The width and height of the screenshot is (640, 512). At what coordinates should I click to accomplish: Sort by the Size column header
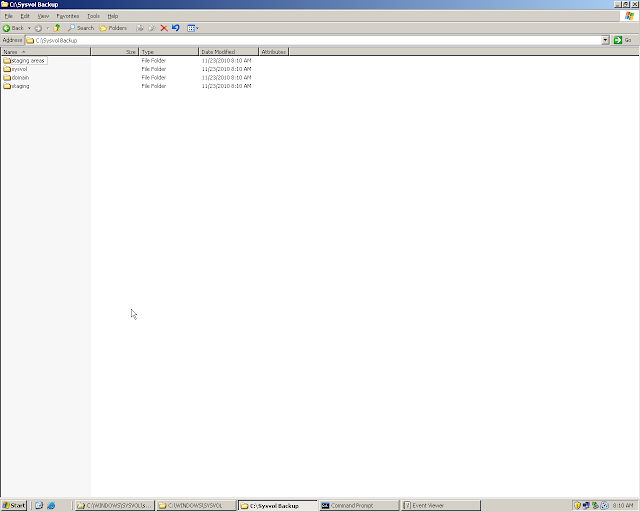pyautogui.click(x=115, y=52)
